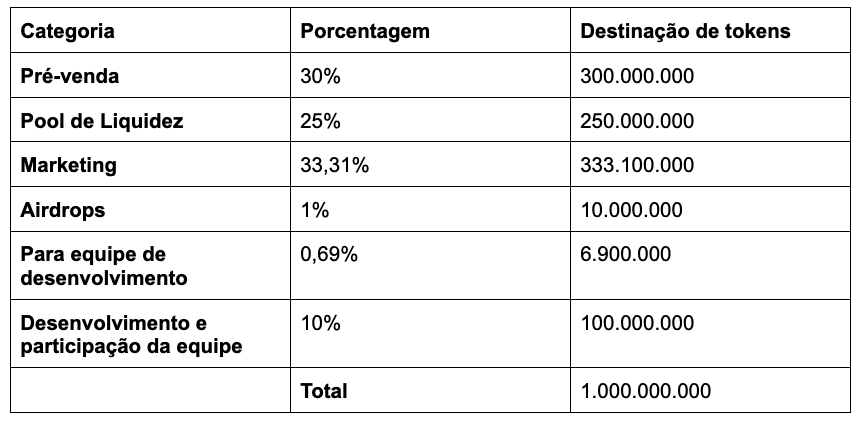Click the Pool de Liquidez cell

click(x=150, y=120)
